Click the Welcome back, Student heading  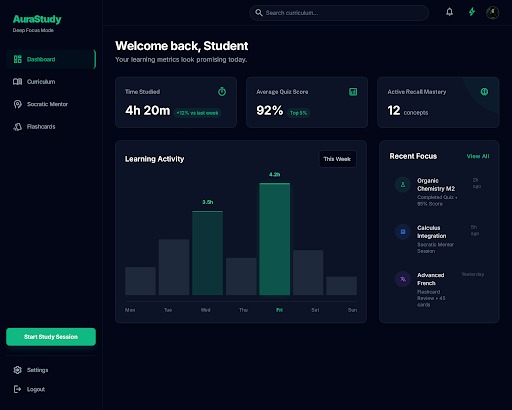182,46
